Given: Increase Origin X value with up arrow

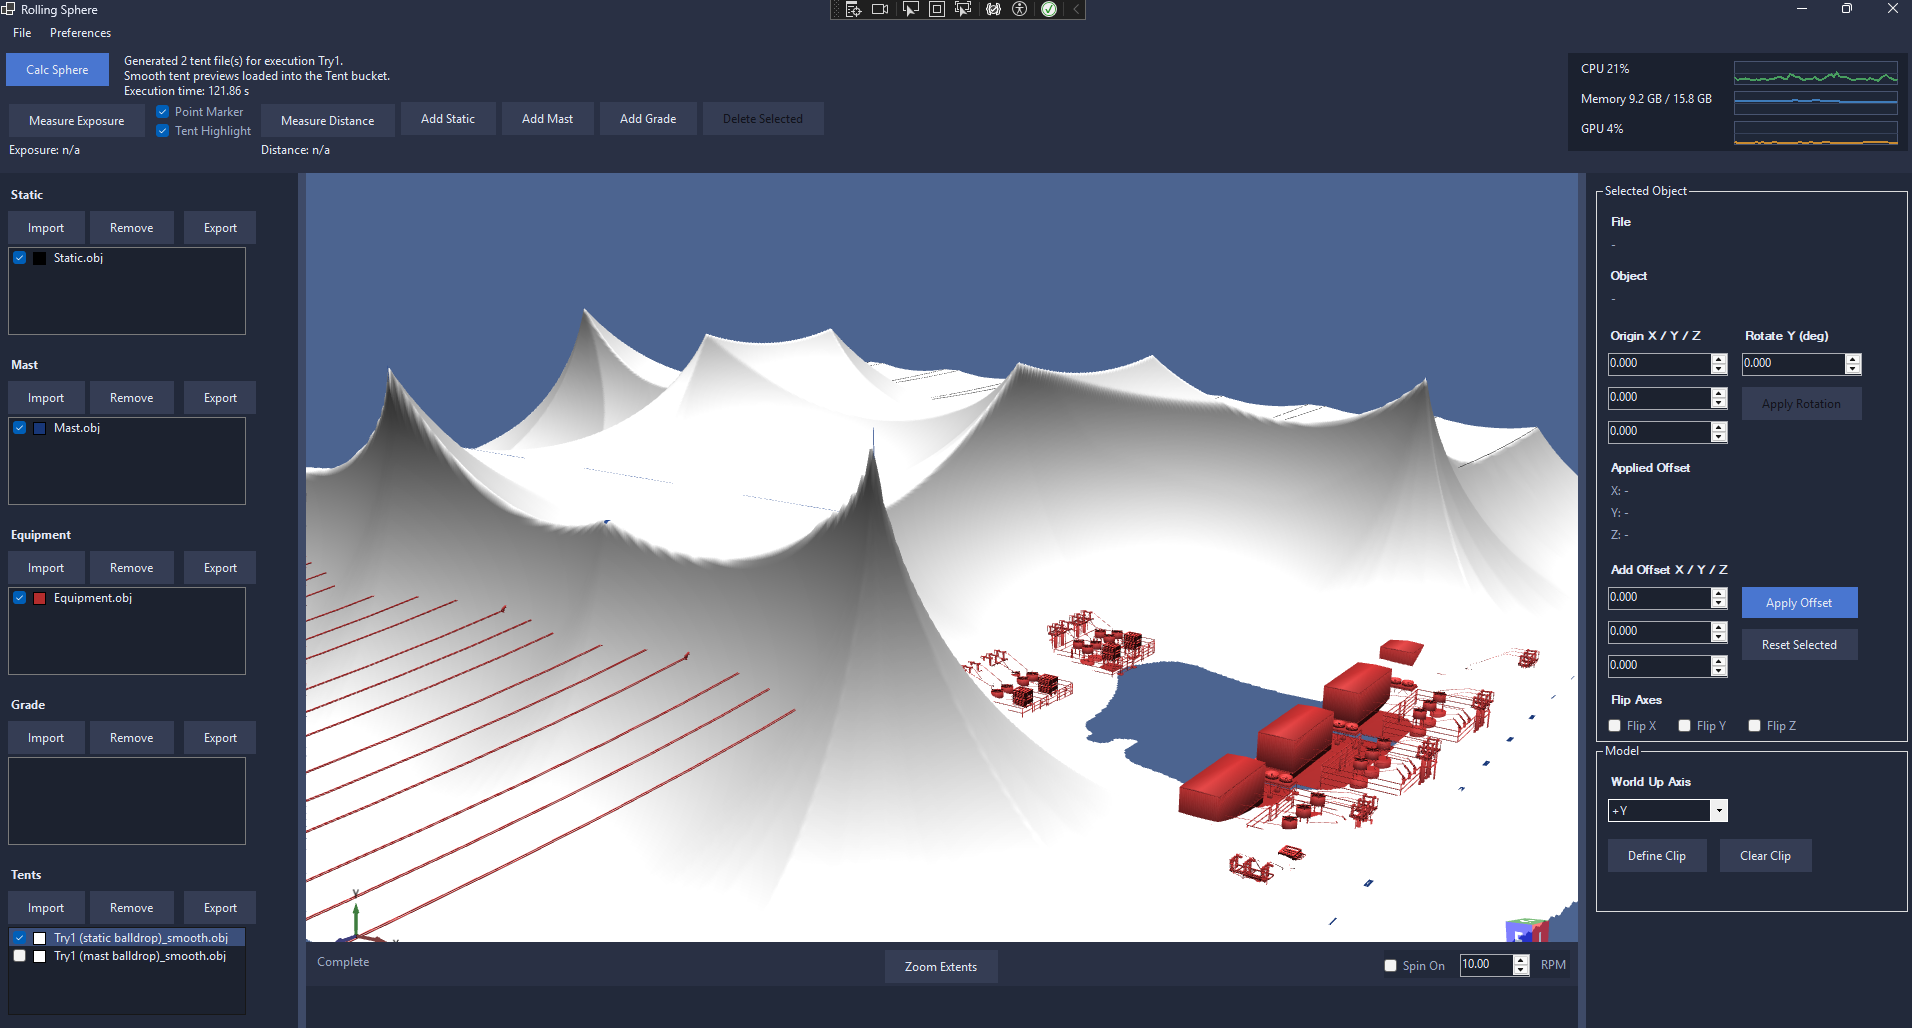Looking at the screenshot, I should pyautogui.click(x=1719, y=359).
